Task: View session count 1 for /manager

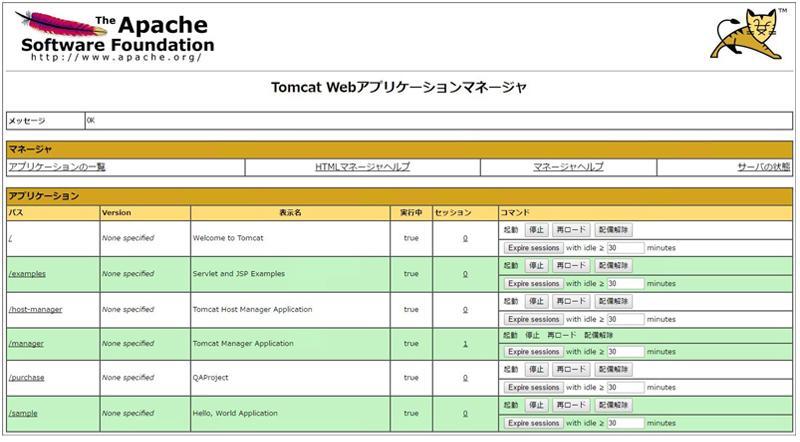Action: click(x=465, y=344)
